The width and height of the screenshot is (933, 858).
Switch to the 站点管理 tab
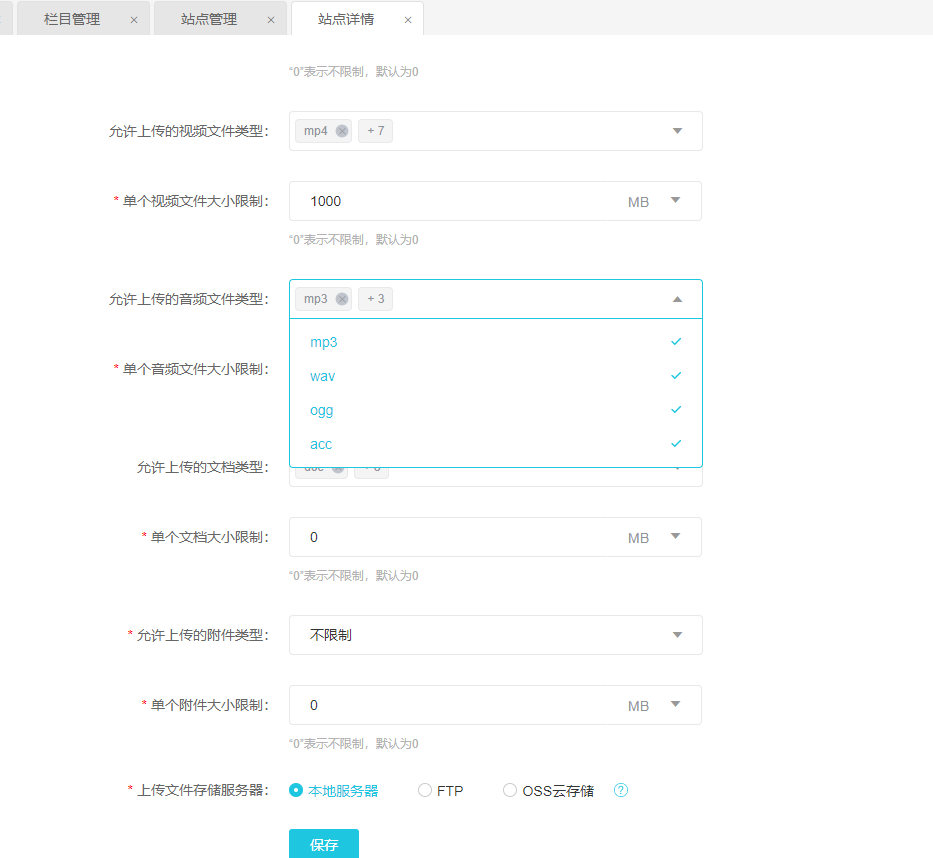point(209,19)
